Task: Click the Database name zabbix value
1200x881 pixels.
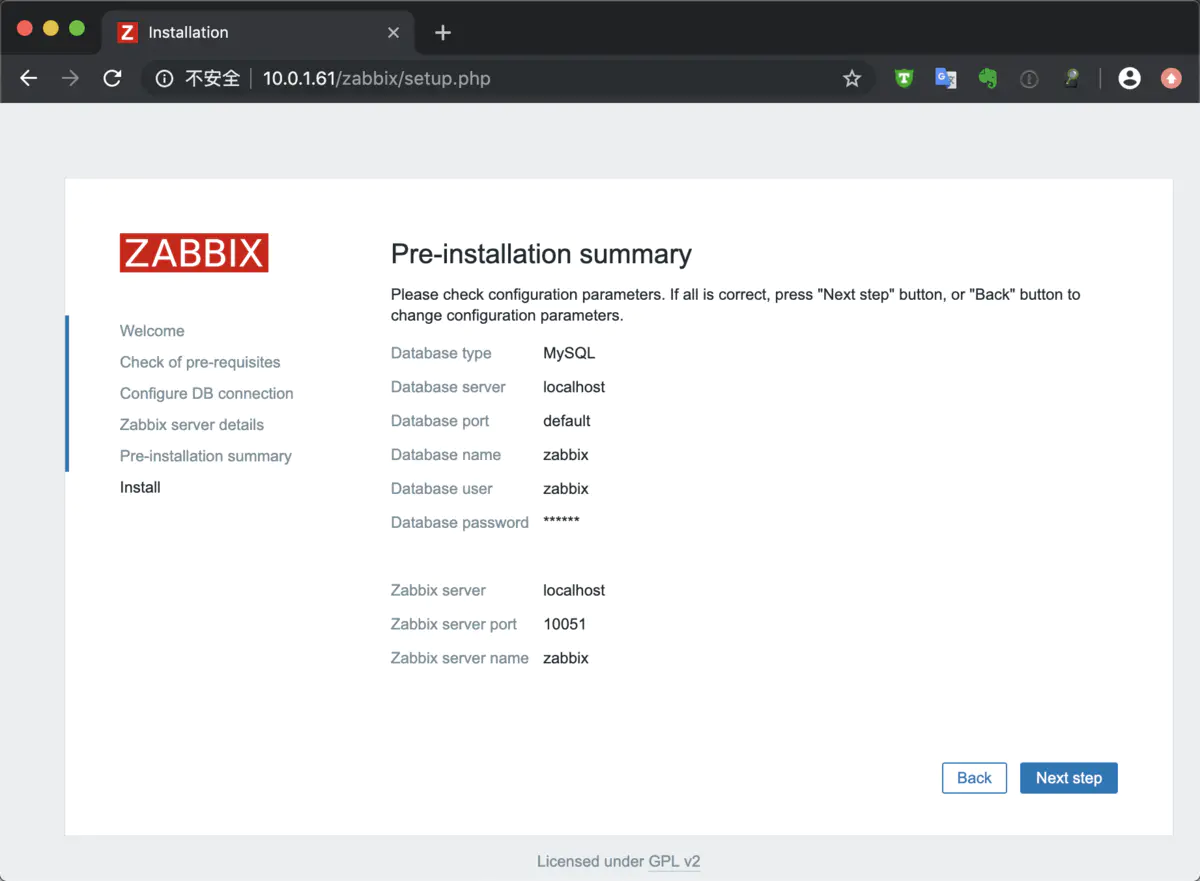Action: [566, 455]
